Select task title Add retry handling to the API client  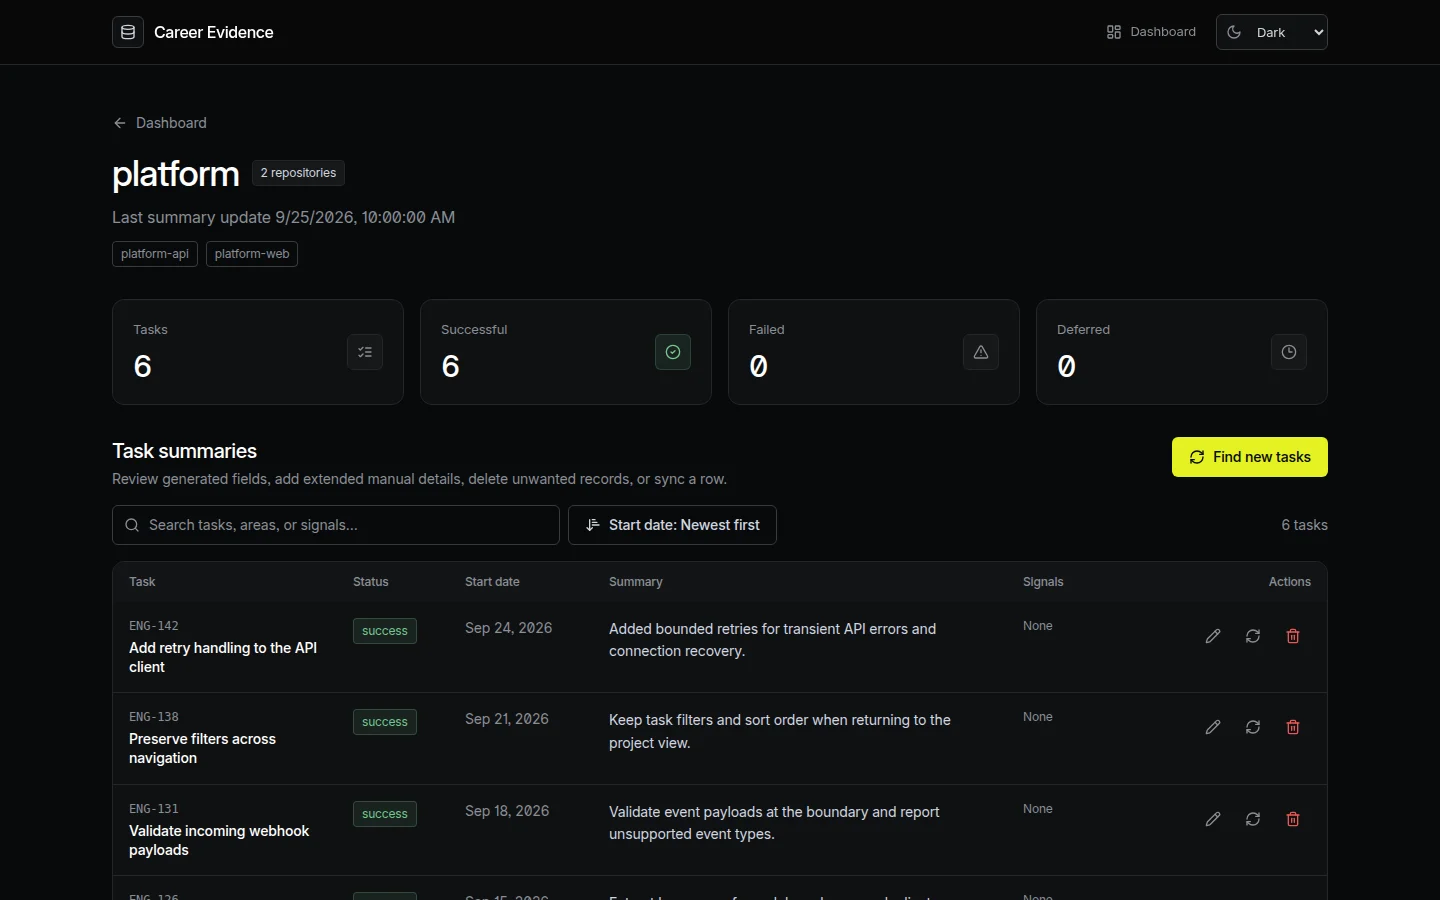(x=223, y=657)
